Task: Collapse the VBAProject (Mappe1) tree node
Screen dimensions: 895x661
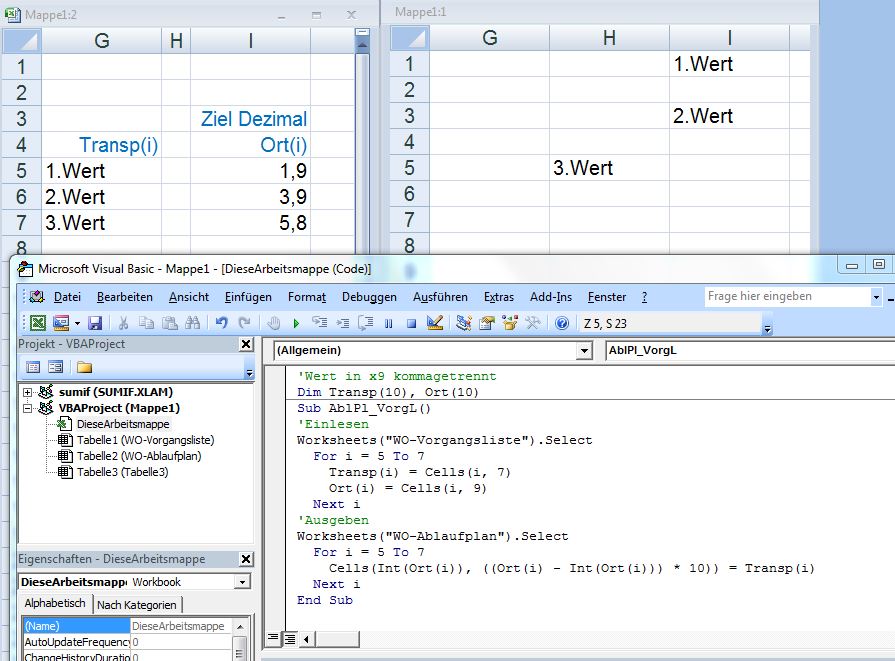Action: pos(28,408)
